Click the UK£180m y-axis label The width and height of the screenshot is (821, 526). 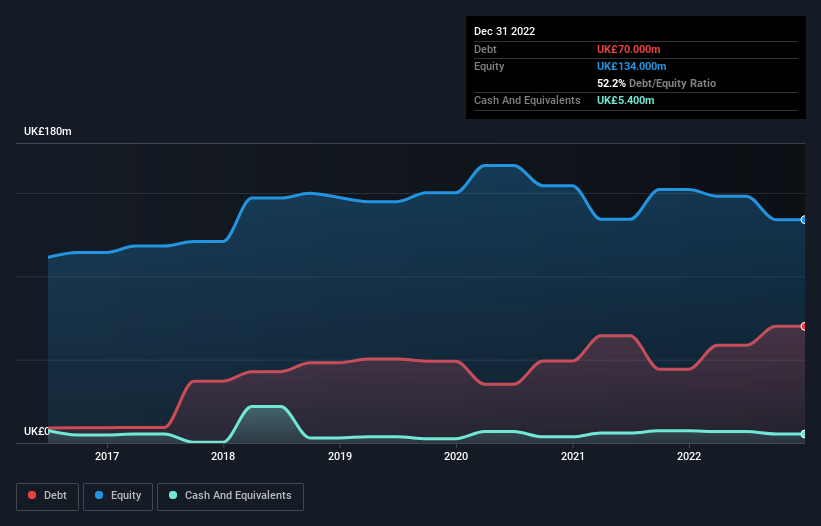(48, 131)
